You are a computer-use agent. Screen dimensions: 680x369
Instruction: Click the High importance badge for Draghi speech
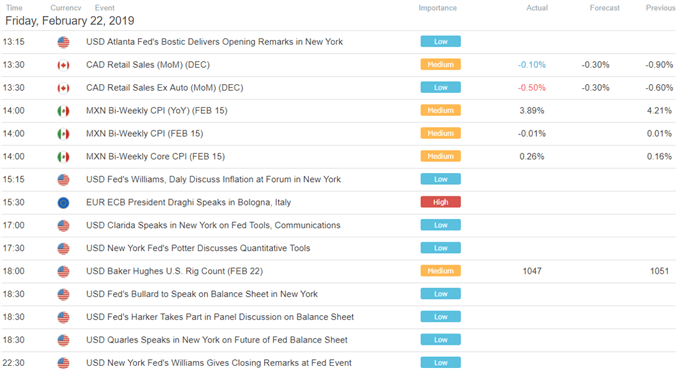click(441, 202)
